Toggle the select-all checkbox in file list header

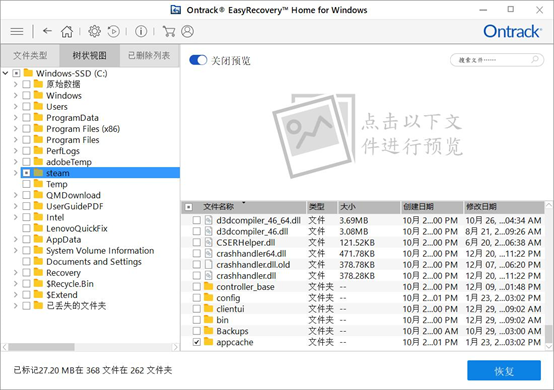(189, 207)
